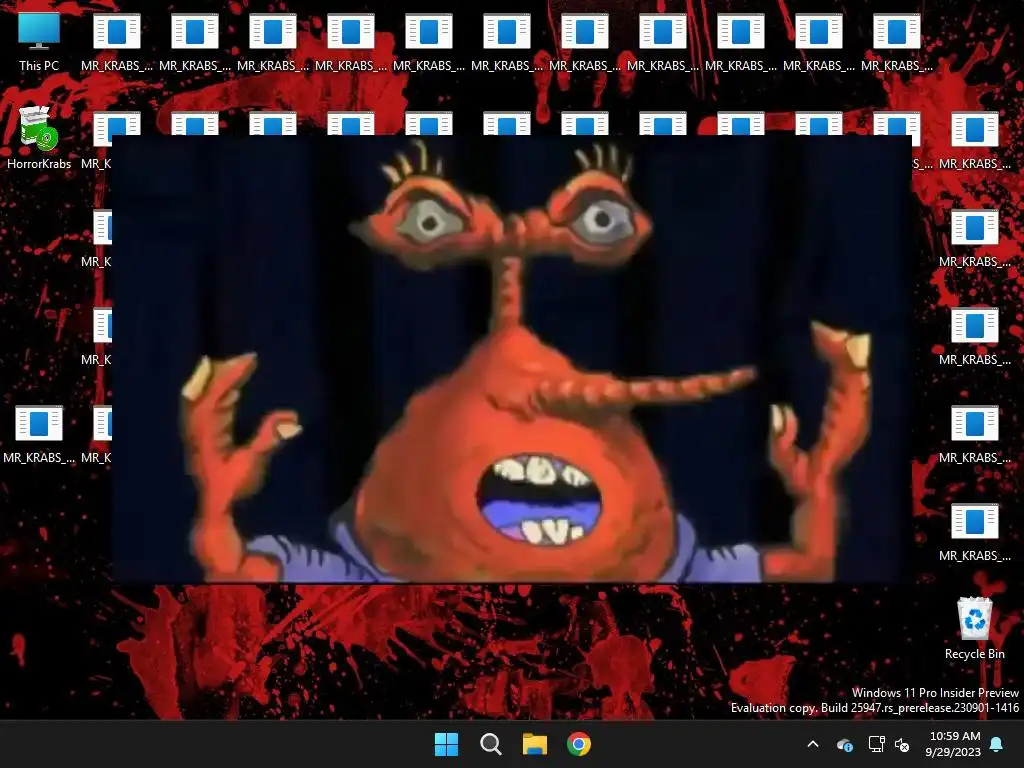Open the notification bell
Viewport: 1024px width, 768px height.
pos(997,744)
